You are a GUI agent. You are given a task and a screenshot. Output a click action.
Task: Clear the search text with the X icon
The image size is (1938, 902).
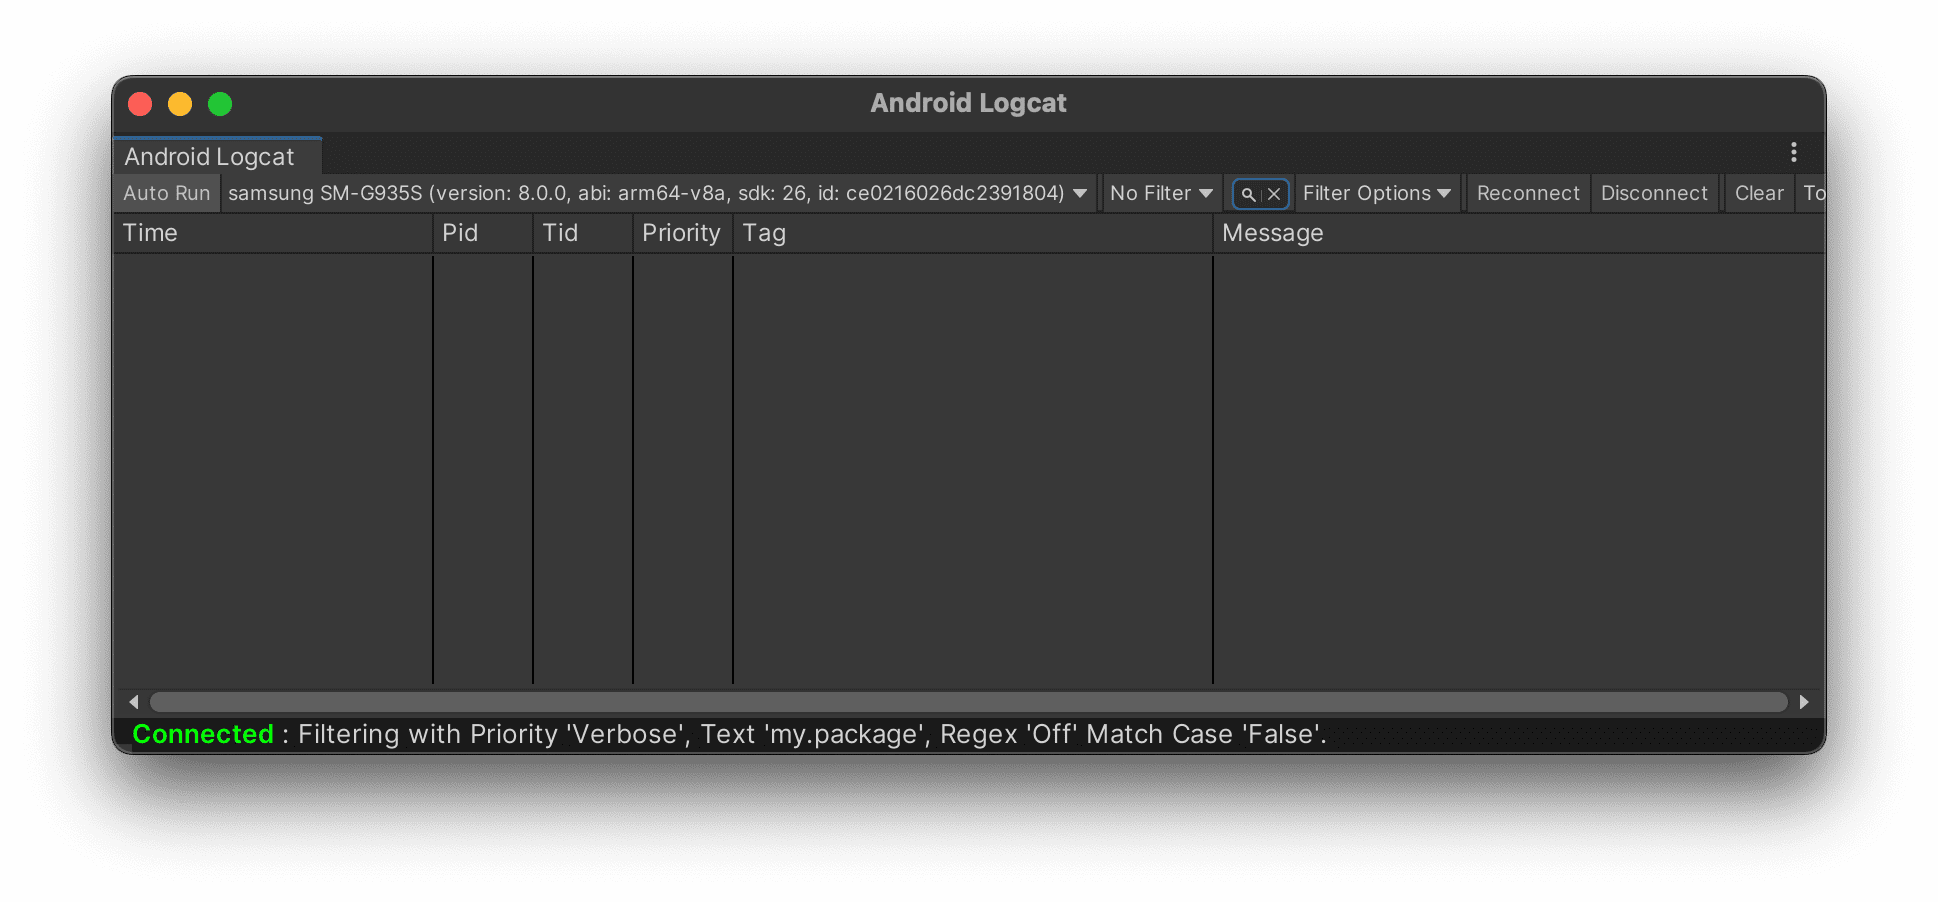(1274, 194)
